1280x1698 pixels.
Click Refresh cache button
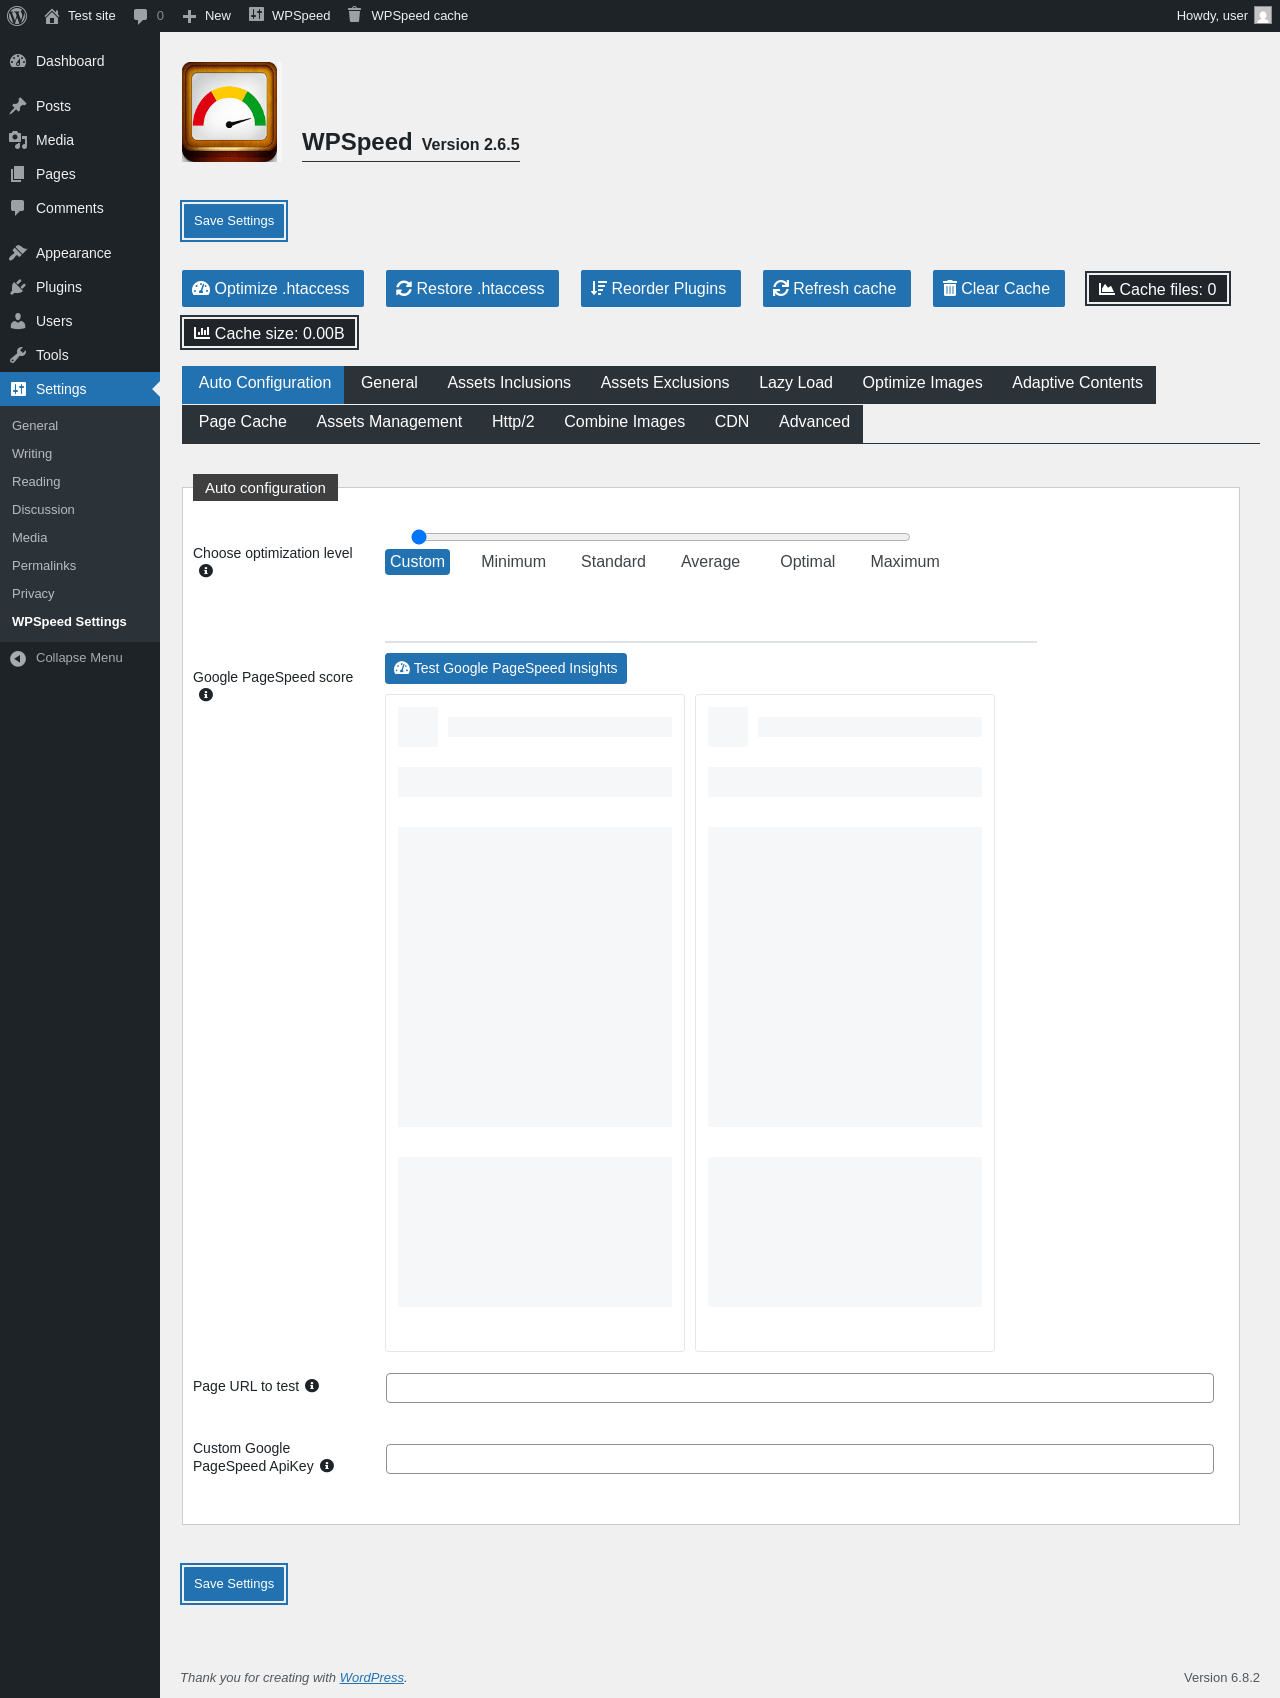(837, 288)
